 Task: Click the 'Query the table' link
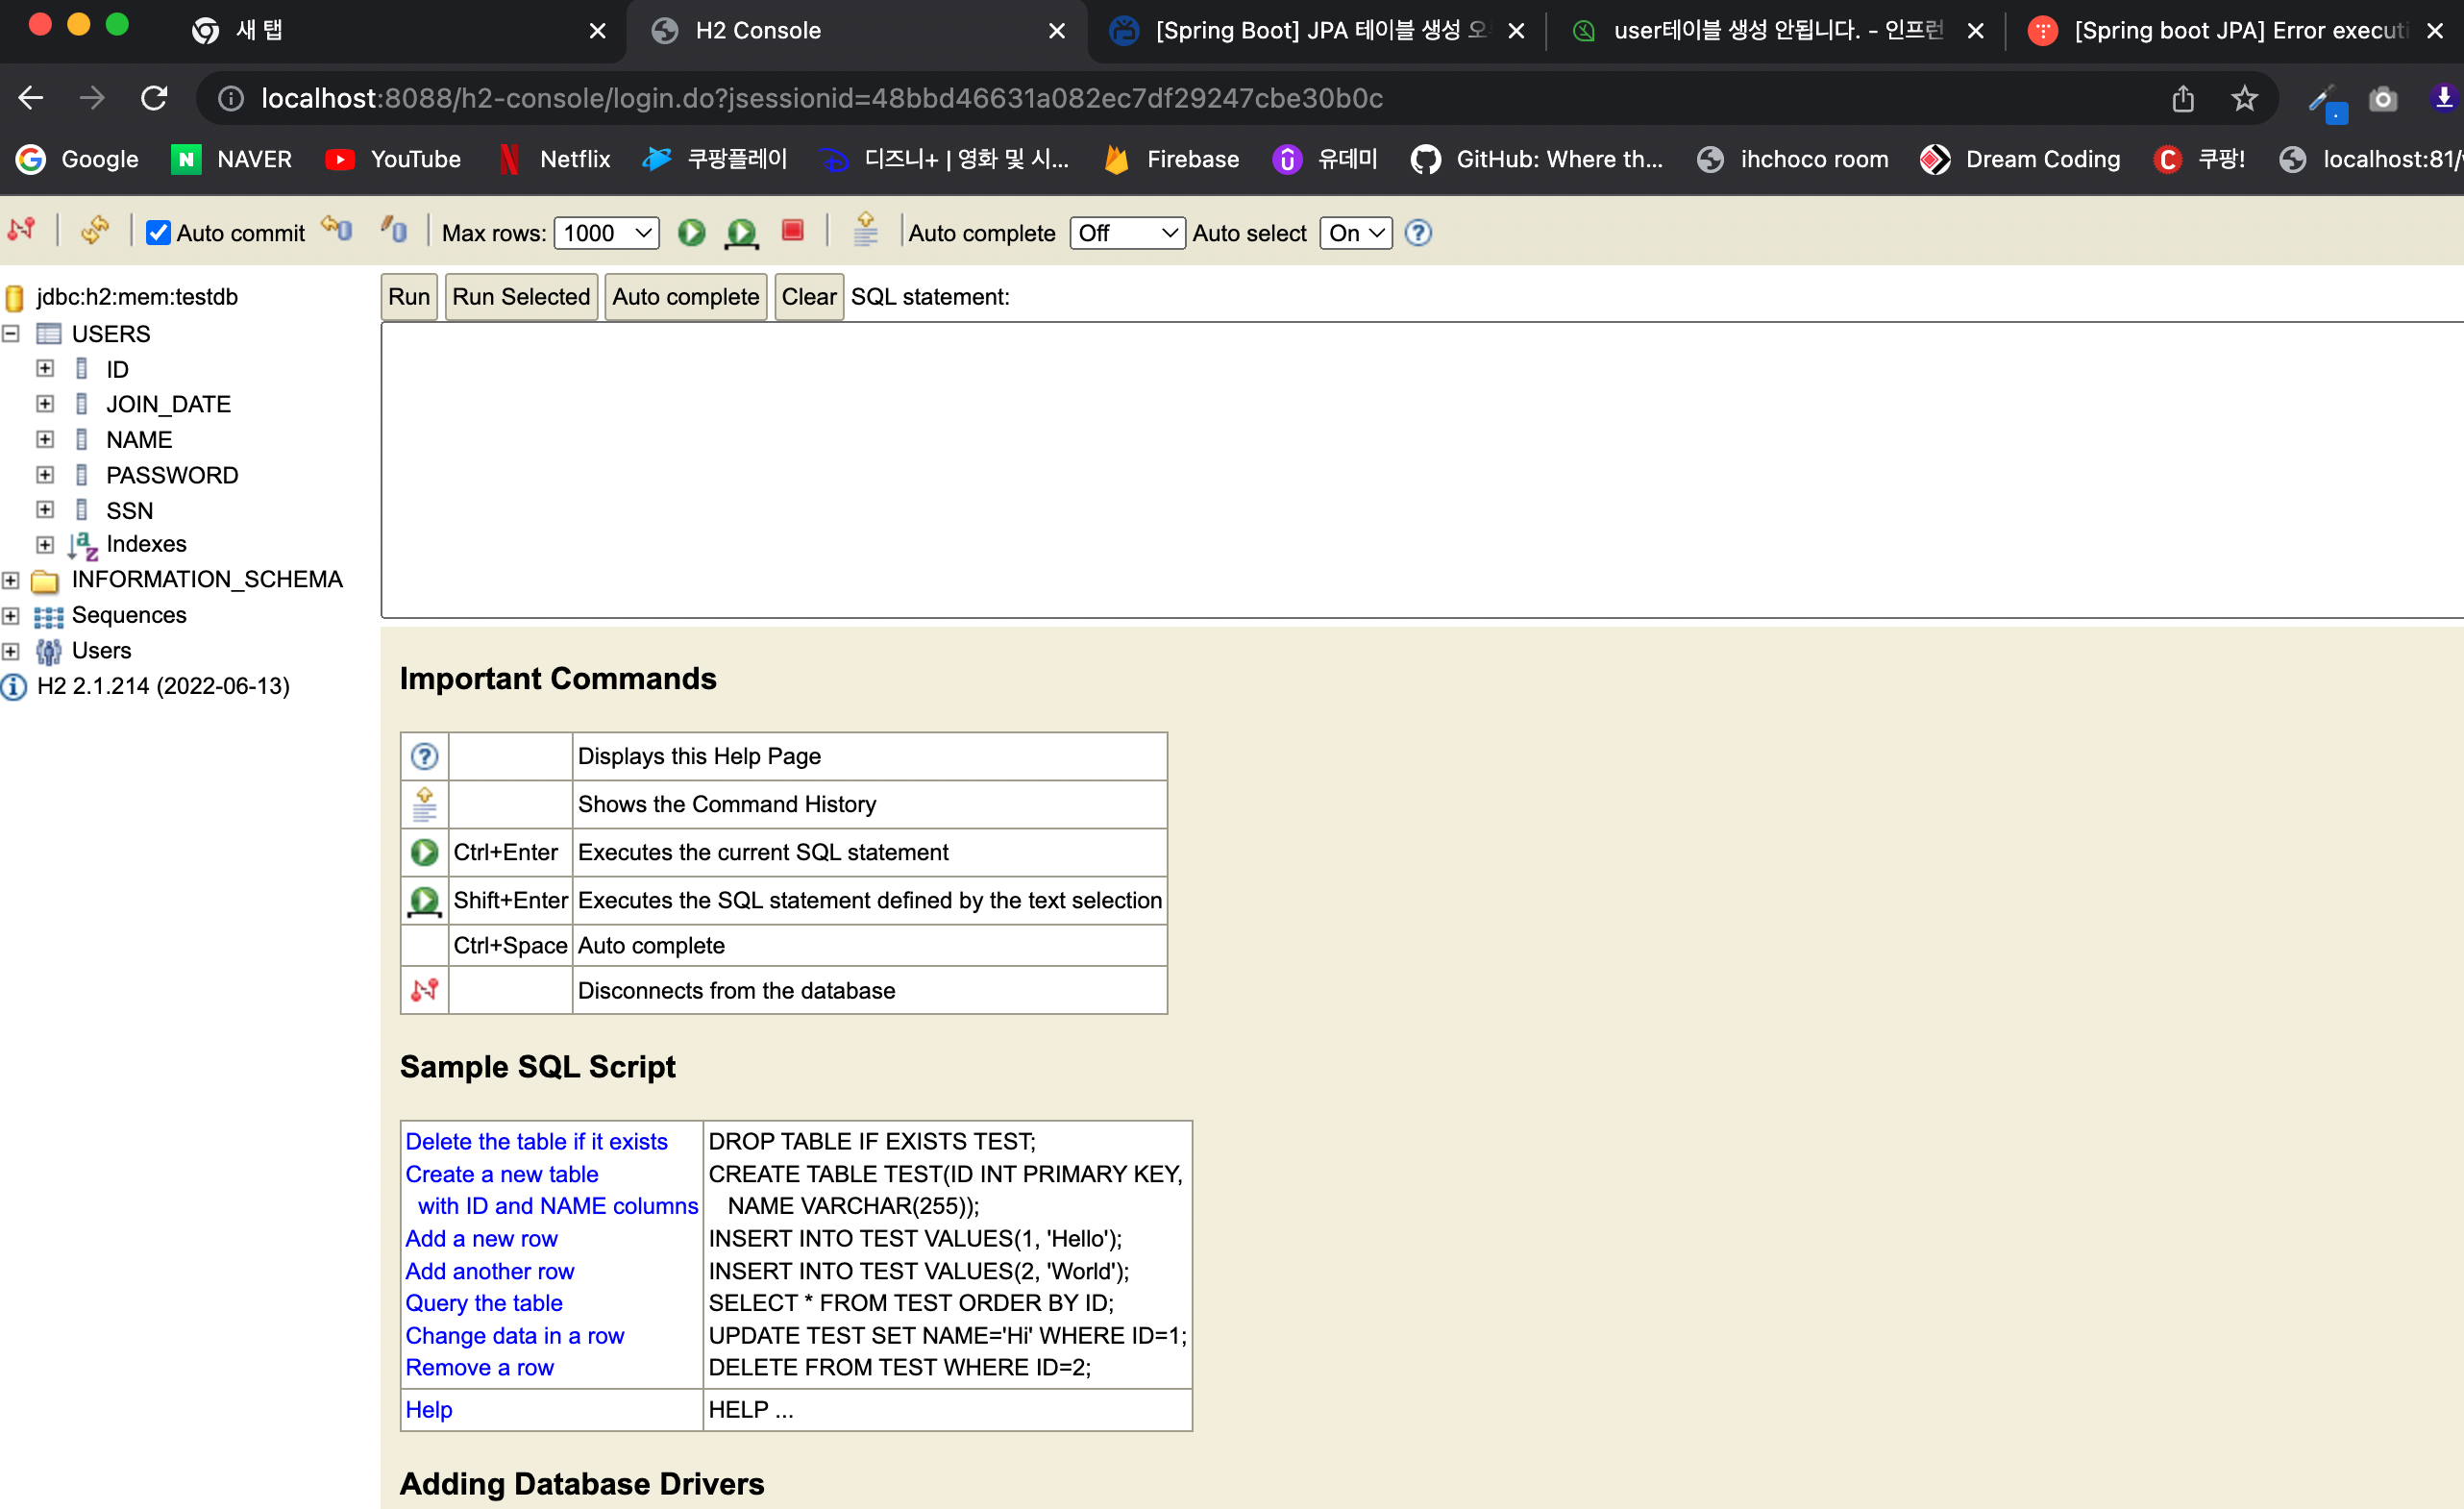[484, 1303]
